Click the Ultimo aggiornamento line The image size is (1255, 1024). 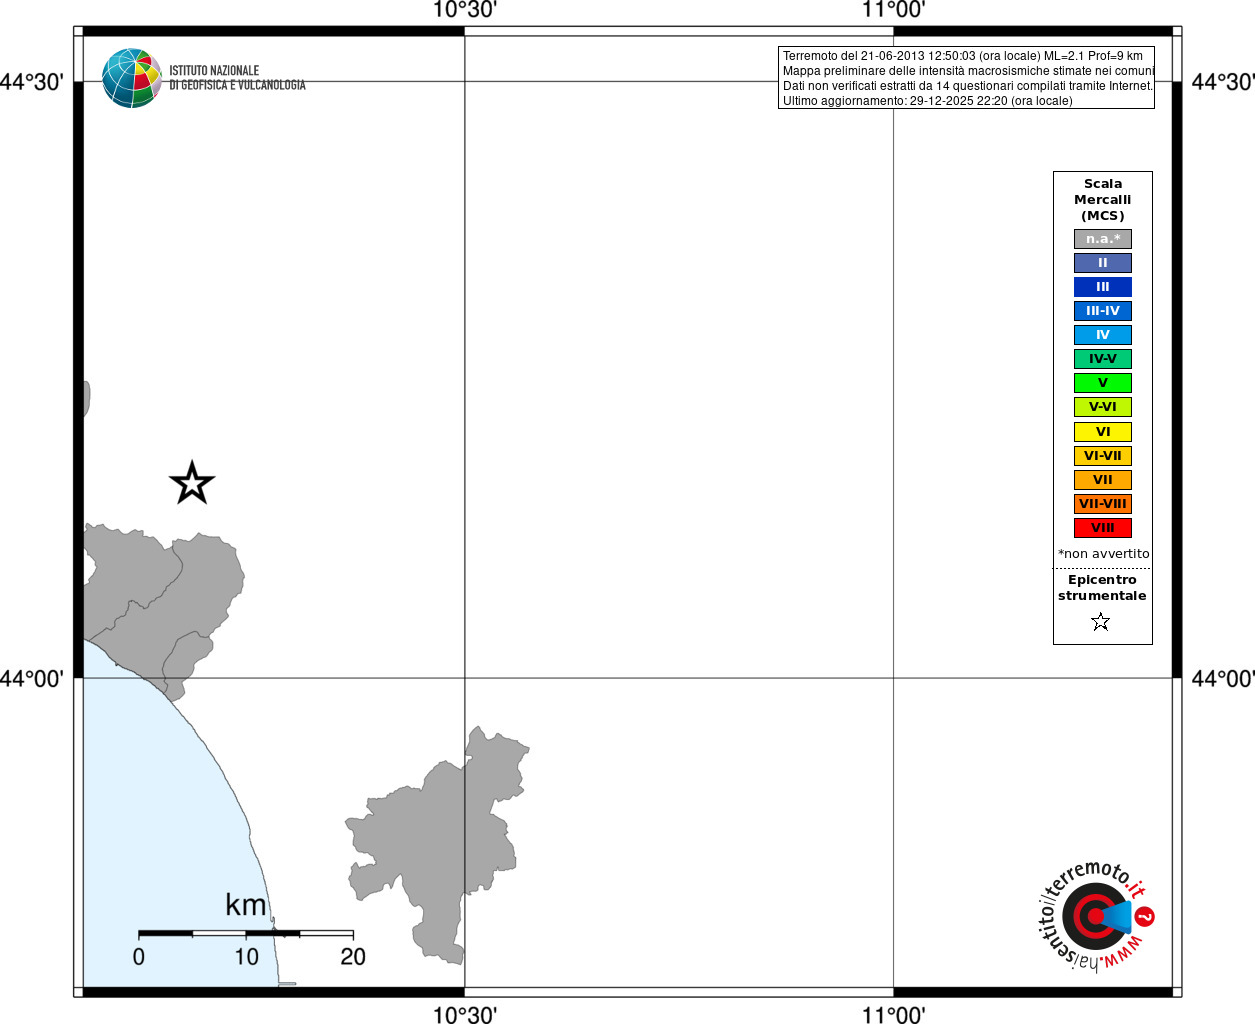coord(928,101)
